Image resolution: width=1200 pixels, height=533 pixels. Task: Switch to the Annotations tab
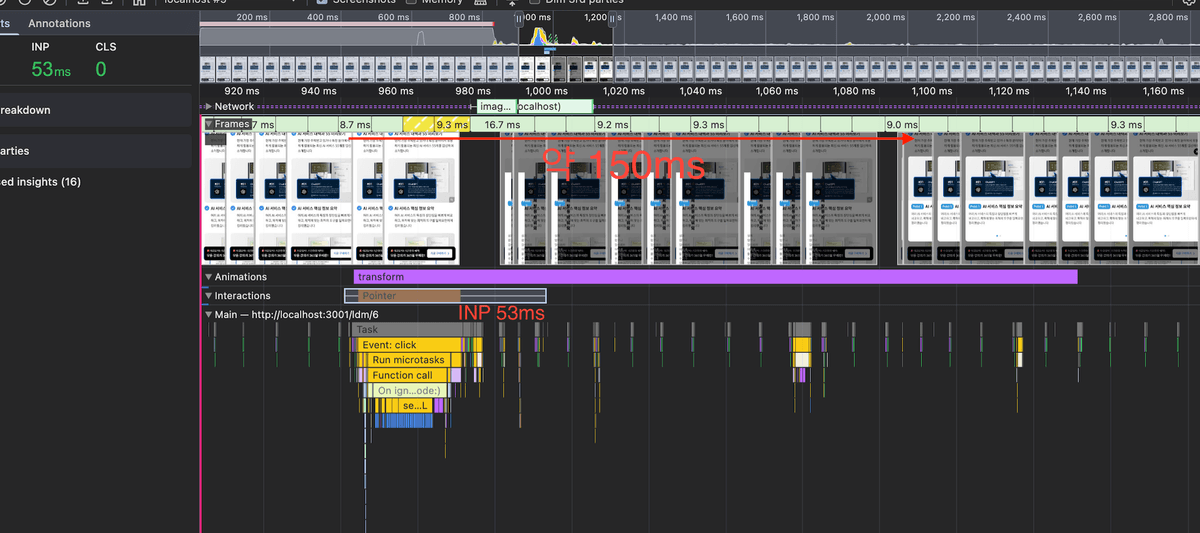pyautogui.click(x=59, y=23)
